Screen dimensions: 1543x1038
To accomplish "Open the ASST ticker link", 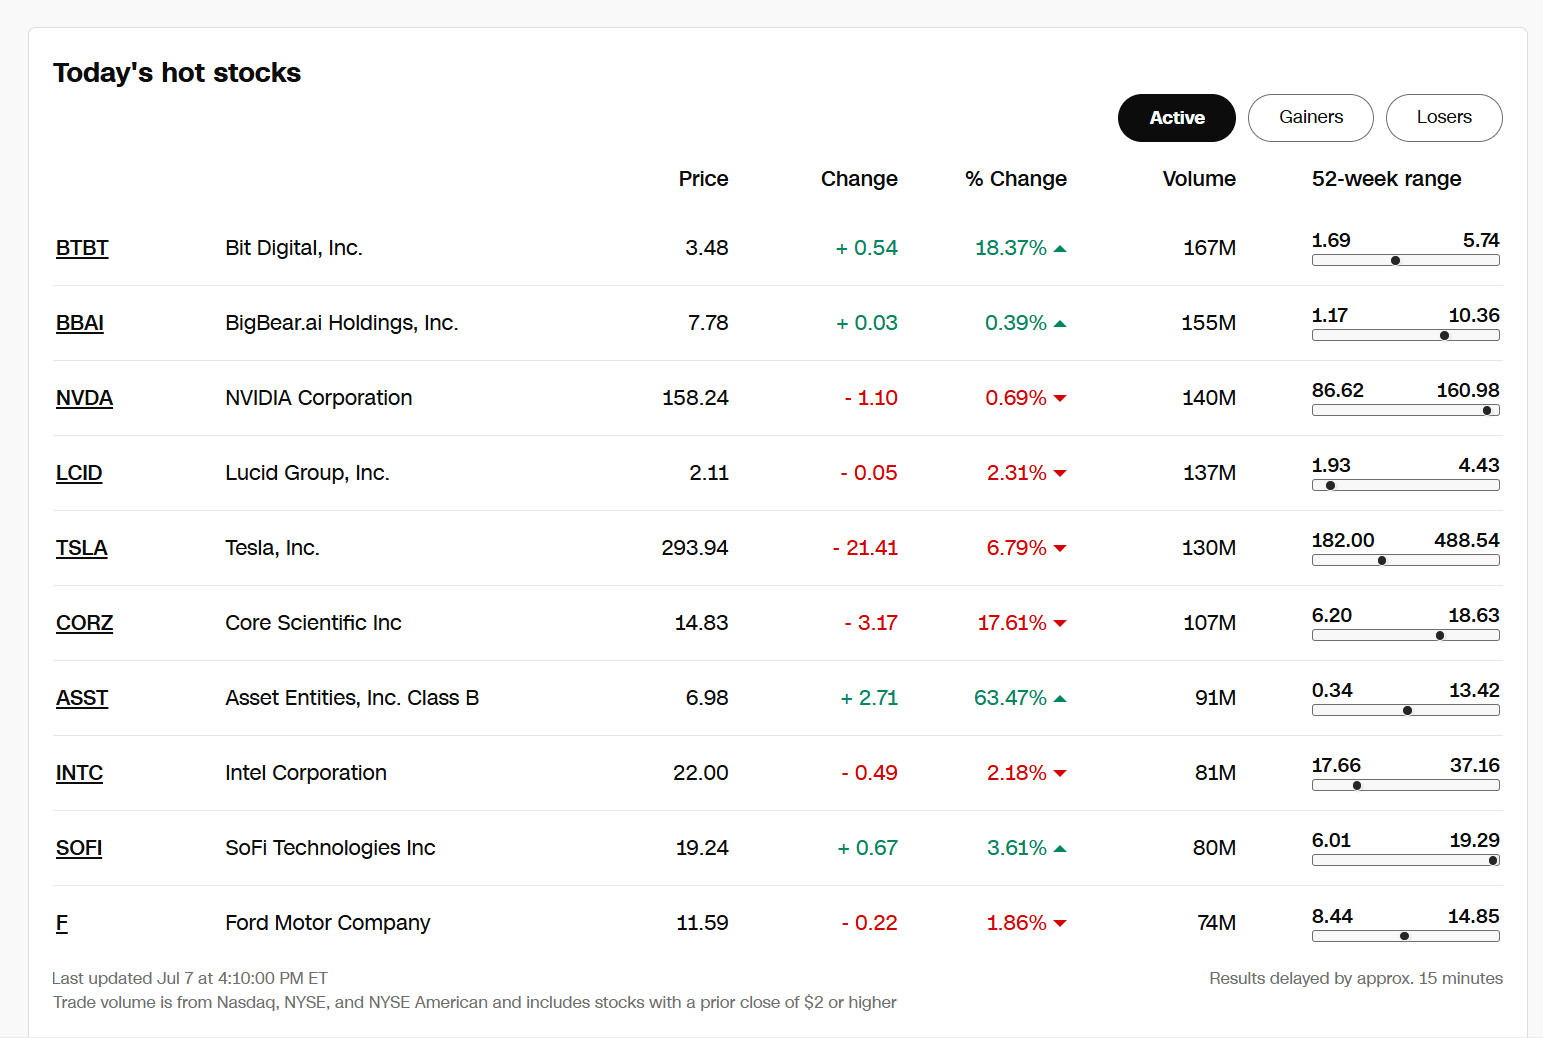I will tap(82, 698).
